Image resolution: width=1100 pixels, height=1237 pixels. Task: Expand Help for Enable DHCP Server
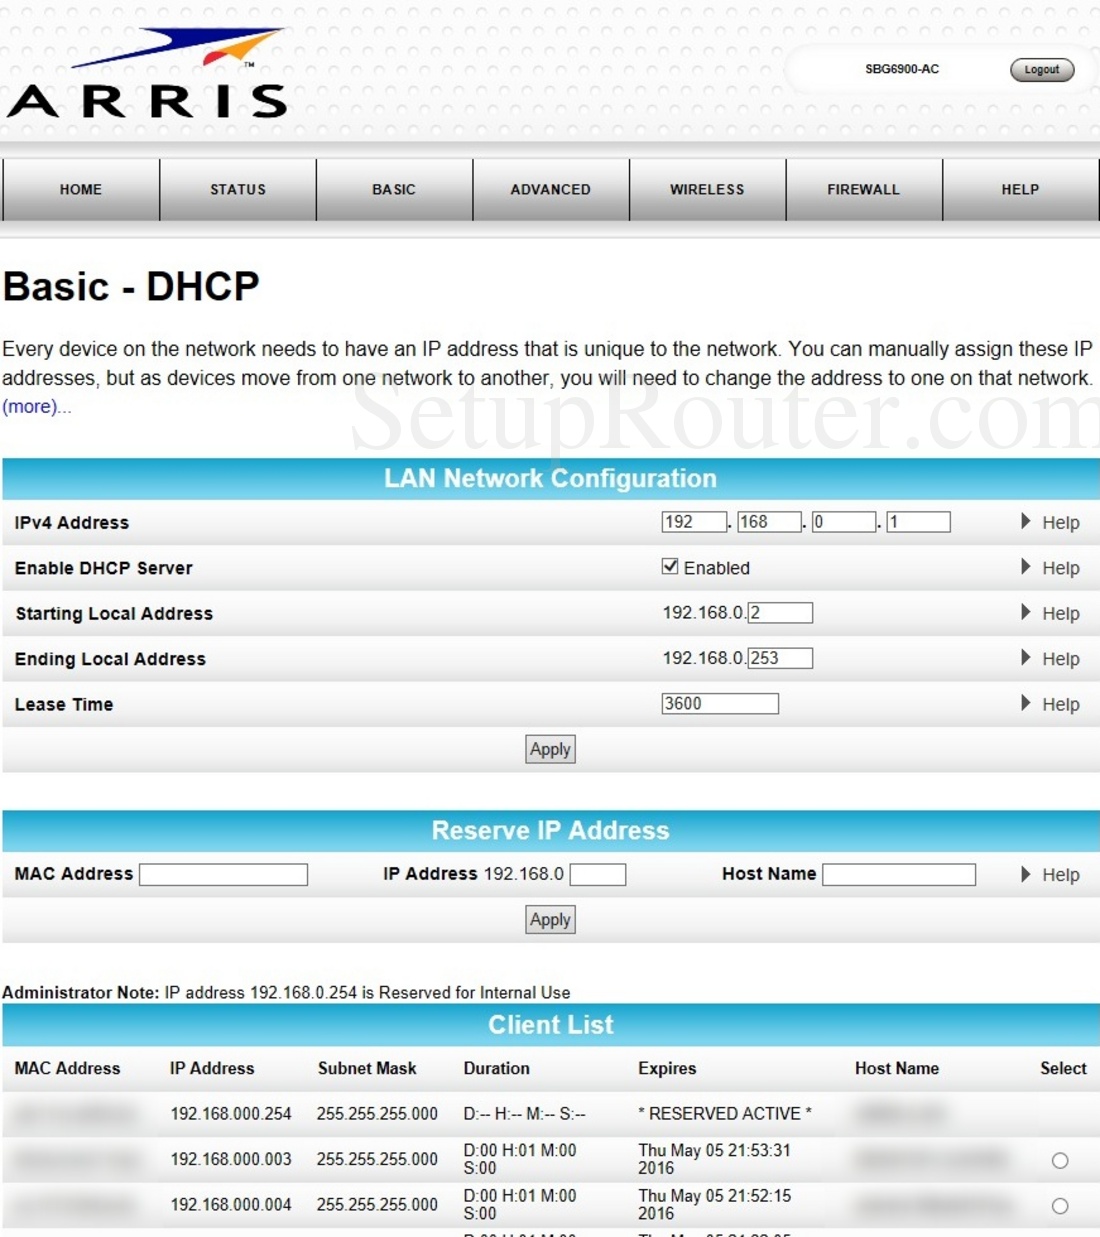1050,568
